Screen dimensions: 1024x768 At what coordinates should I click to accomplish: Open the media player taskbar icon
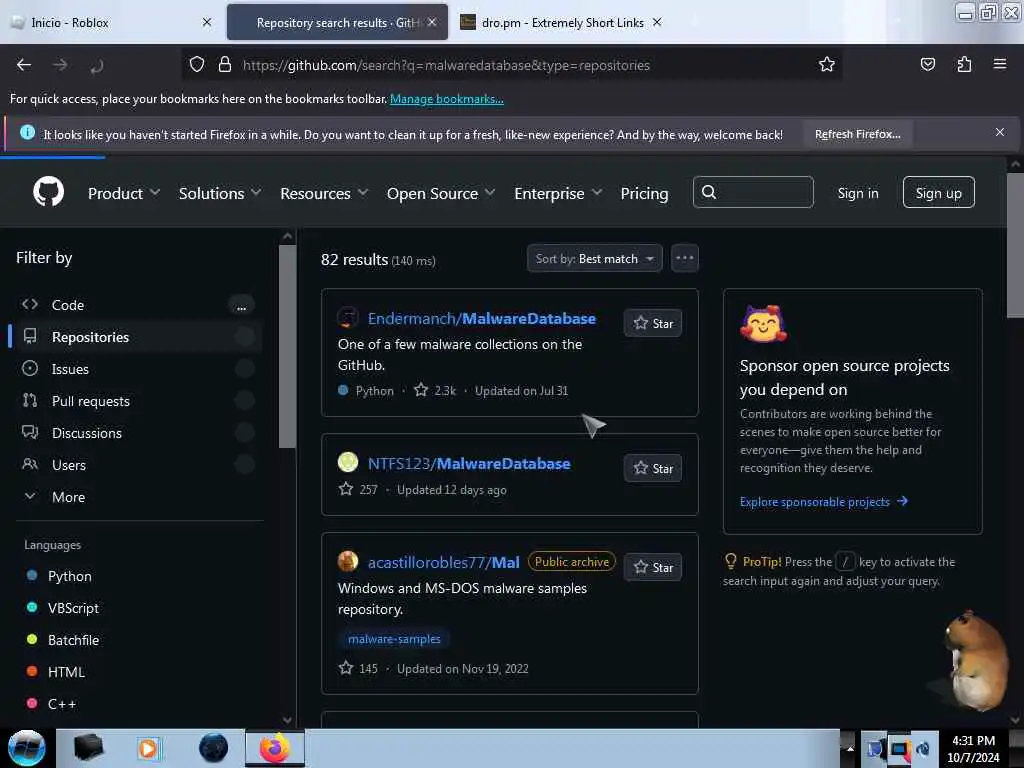click(148, 748)
